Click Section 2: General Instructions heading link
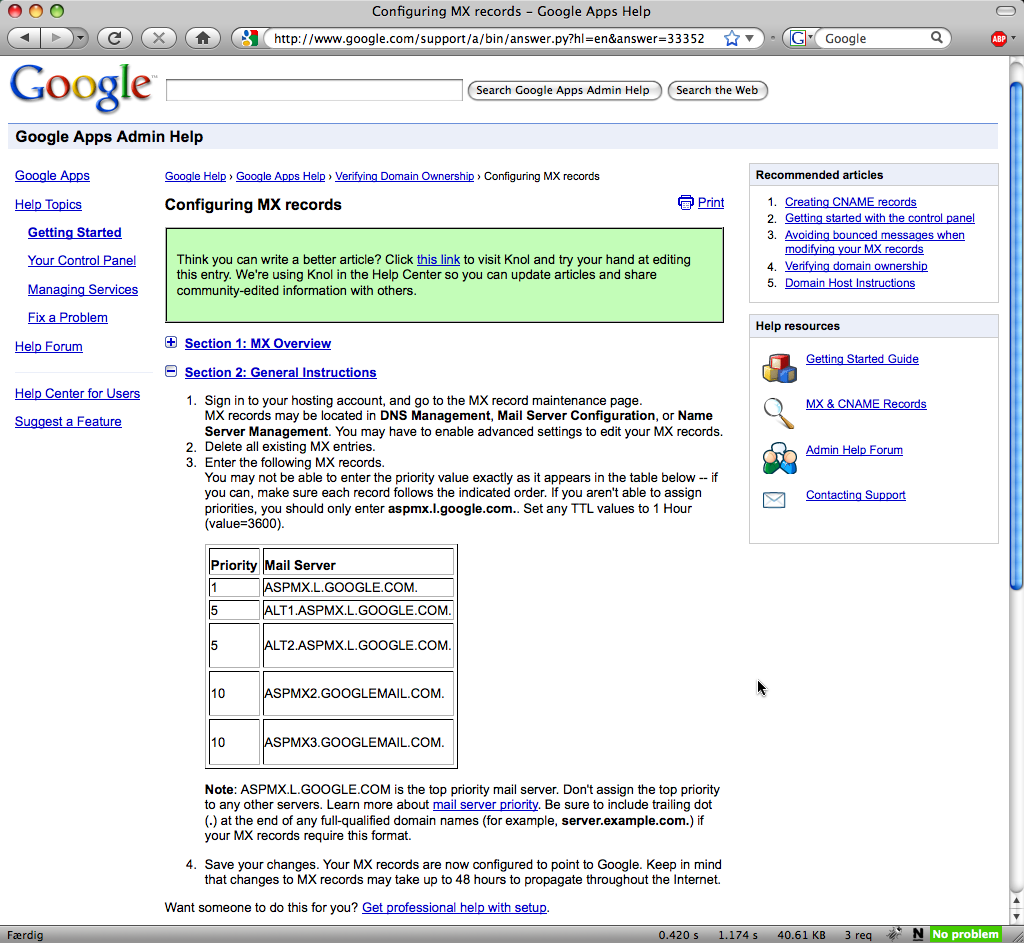 point(281,372)
